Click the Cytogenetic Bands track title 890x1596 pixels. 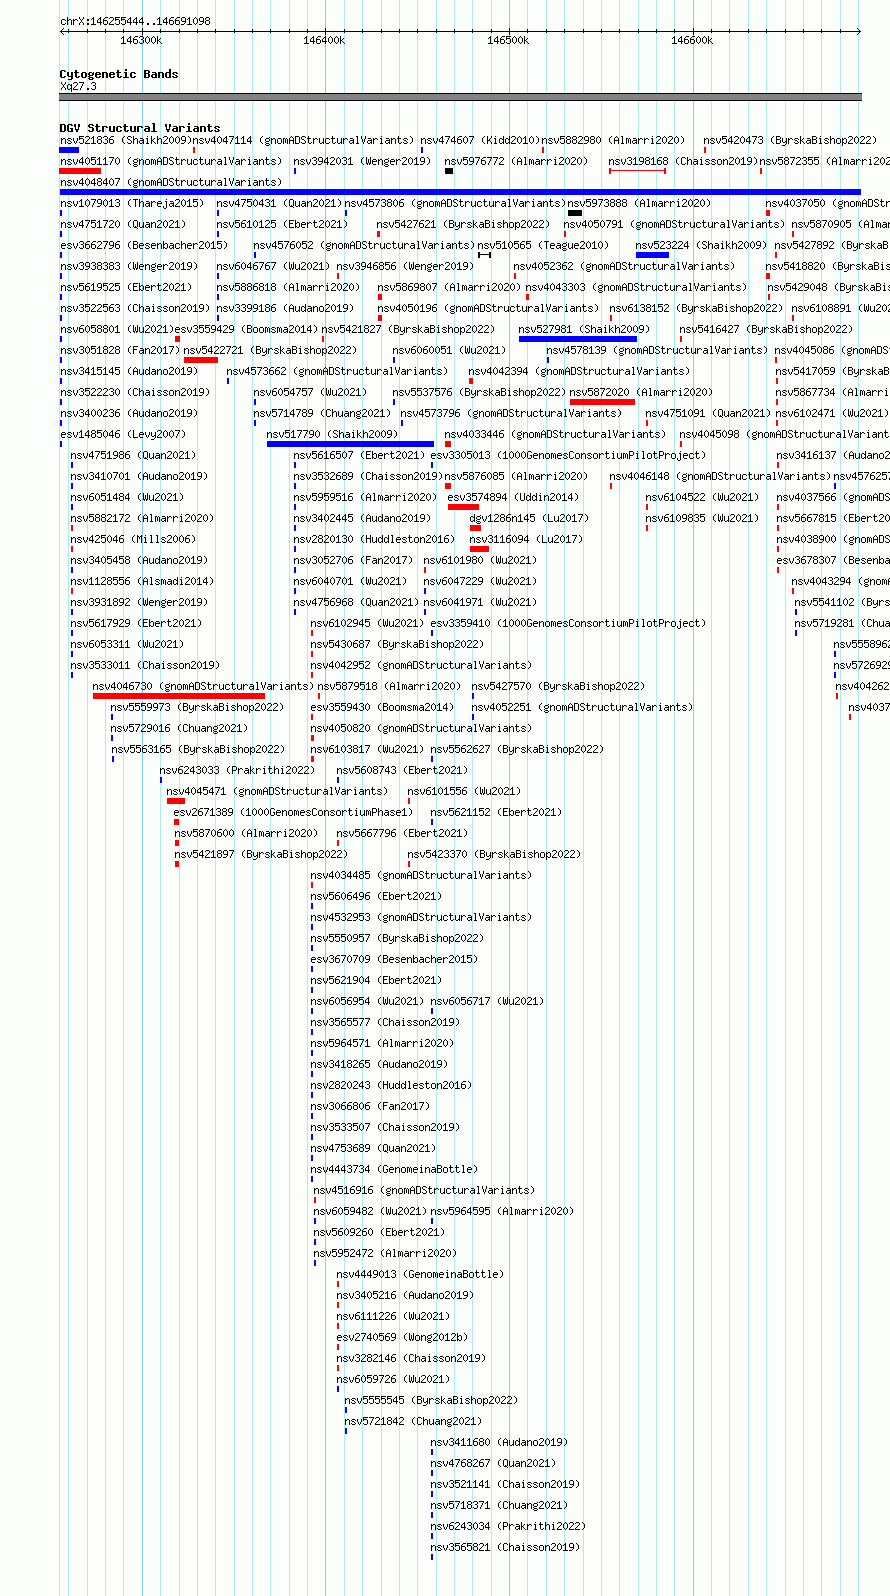[x=119, y=74]
